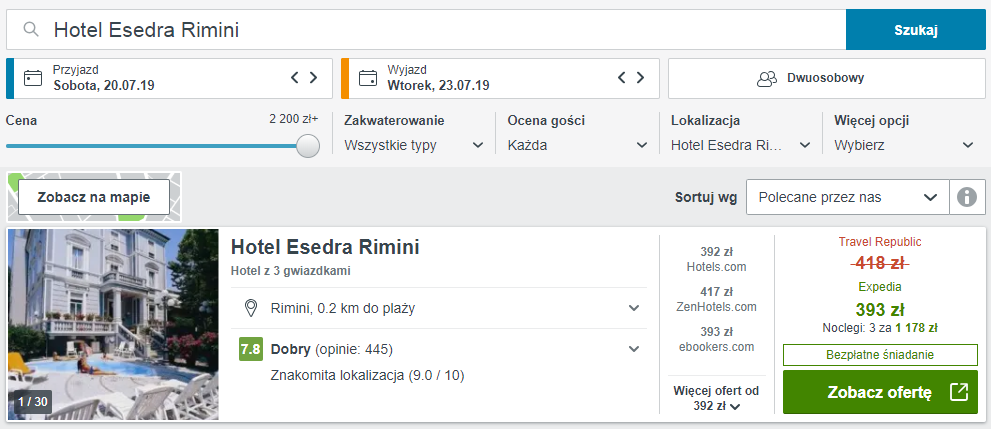Open Więcej opcji Wybierz dropdown
The width and height of the screenshot is (991, 429).
(904, 145)
